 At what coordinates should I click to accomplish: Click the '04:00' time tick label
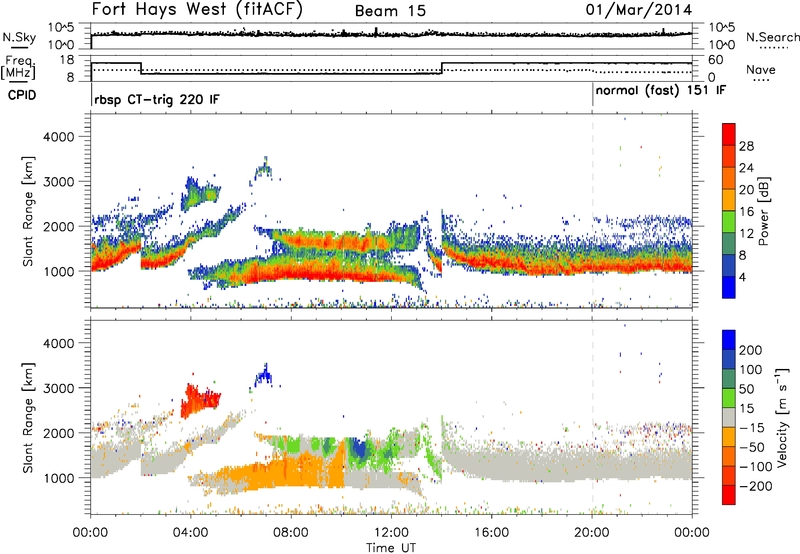[x=191, y=533]
